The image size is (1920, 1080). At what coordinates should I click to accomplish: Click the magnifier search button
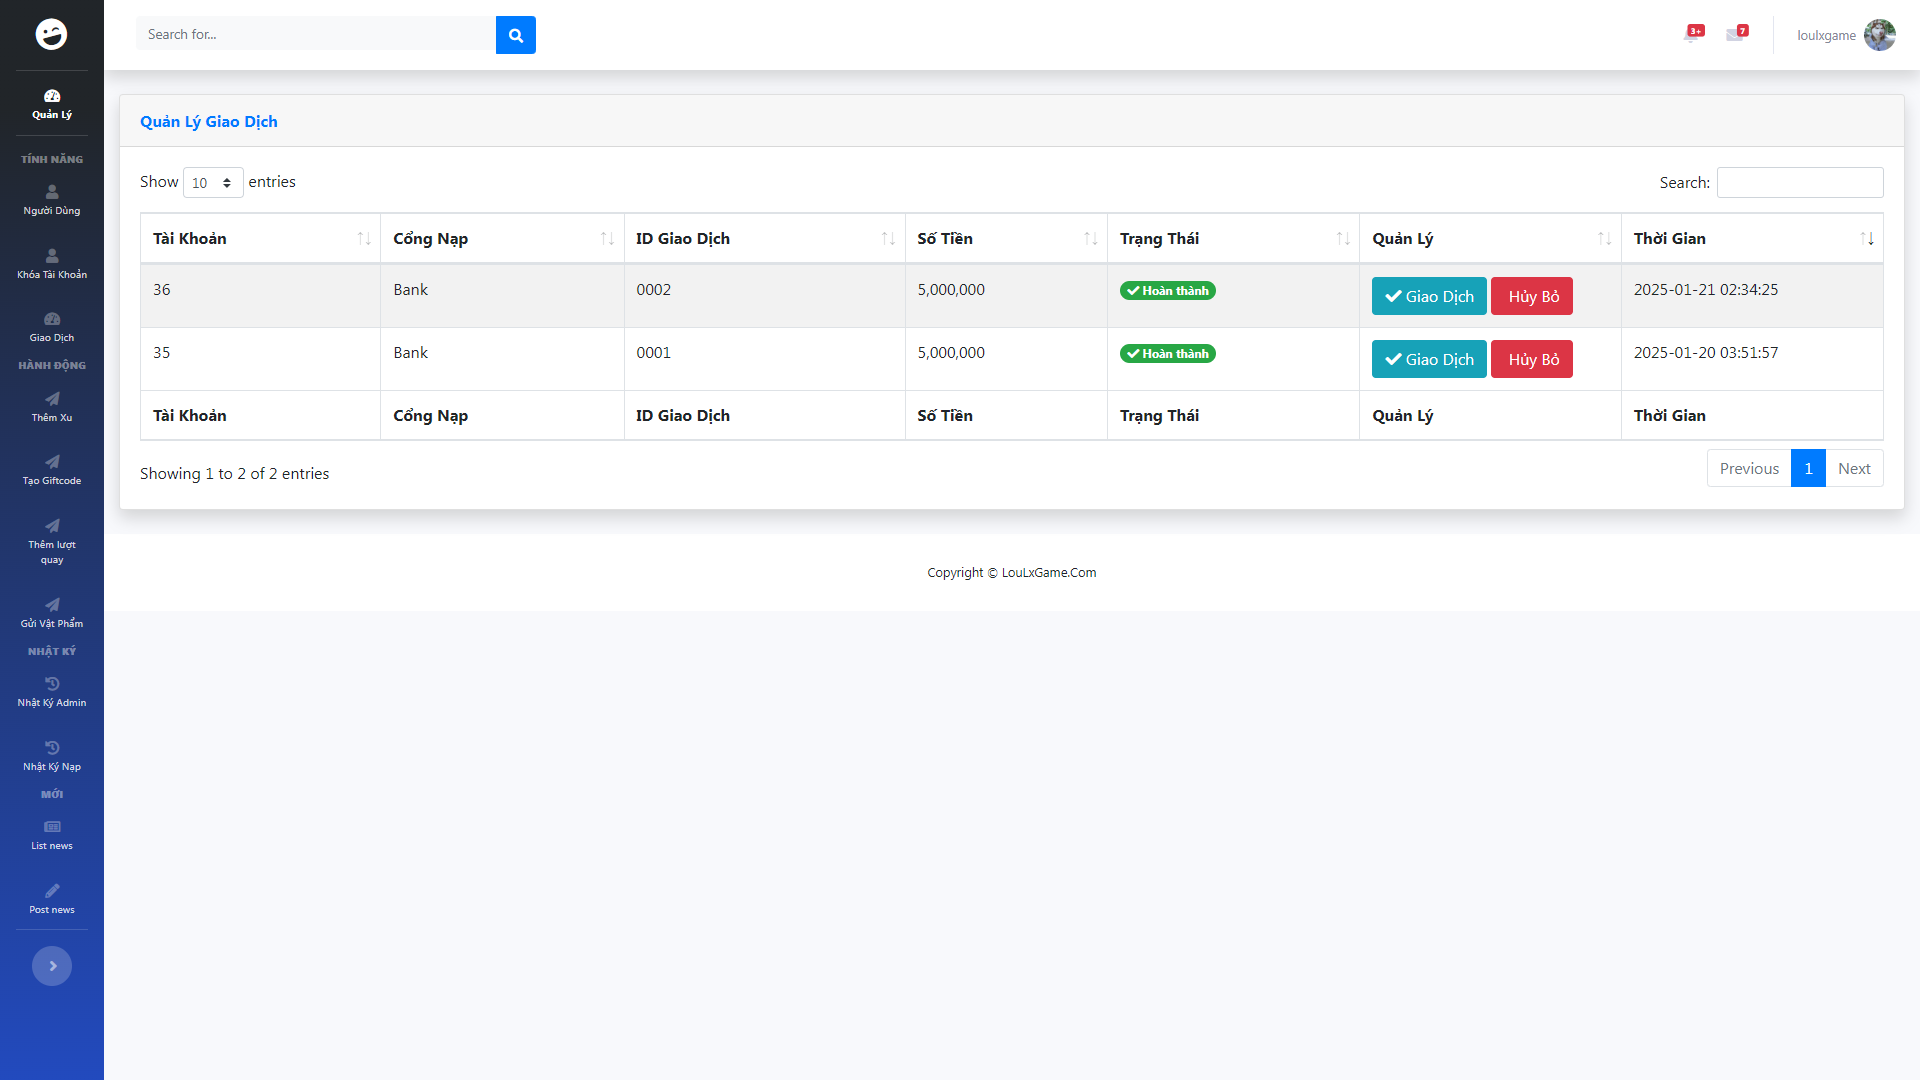click(515, 35)
